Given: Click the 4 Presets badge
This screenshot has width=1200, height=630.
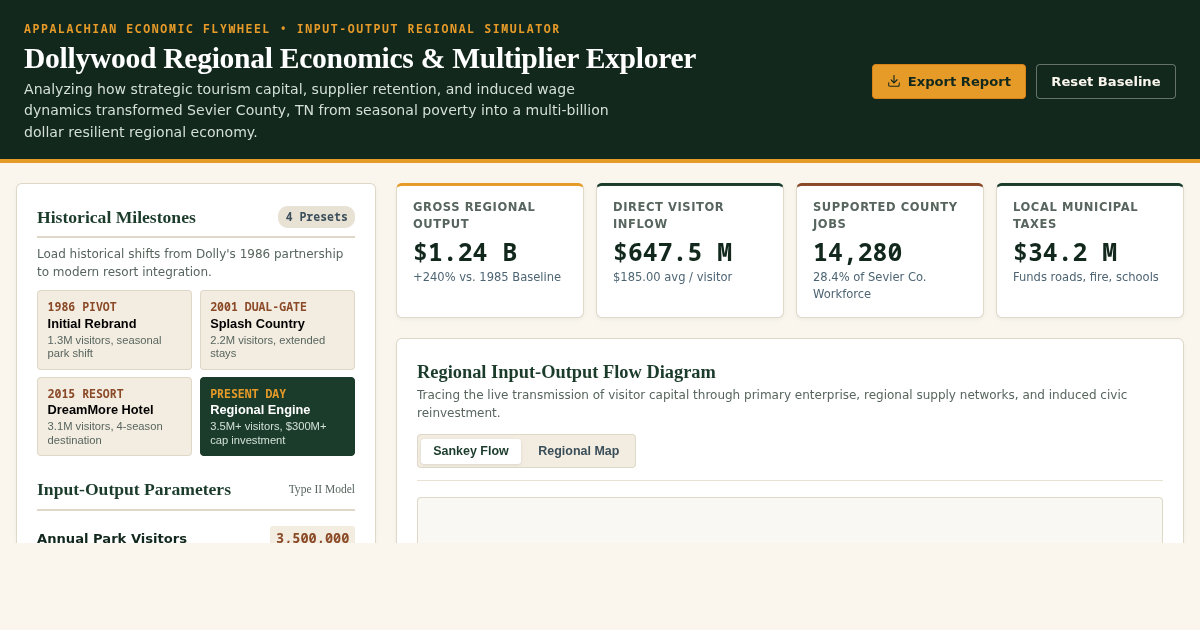Looking at the screenshot, I should (x=316, y=217).
